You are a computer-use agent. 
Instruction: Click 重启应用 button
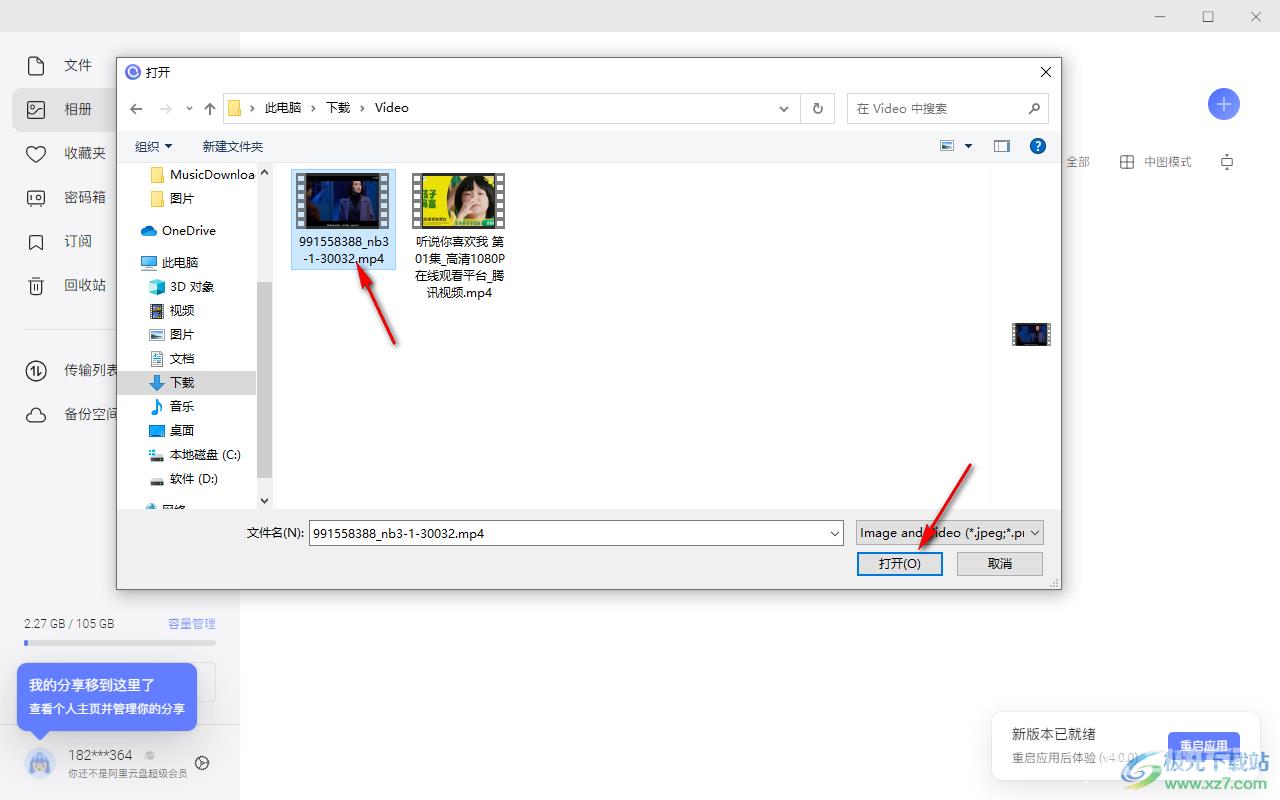tap(1203, 746)
